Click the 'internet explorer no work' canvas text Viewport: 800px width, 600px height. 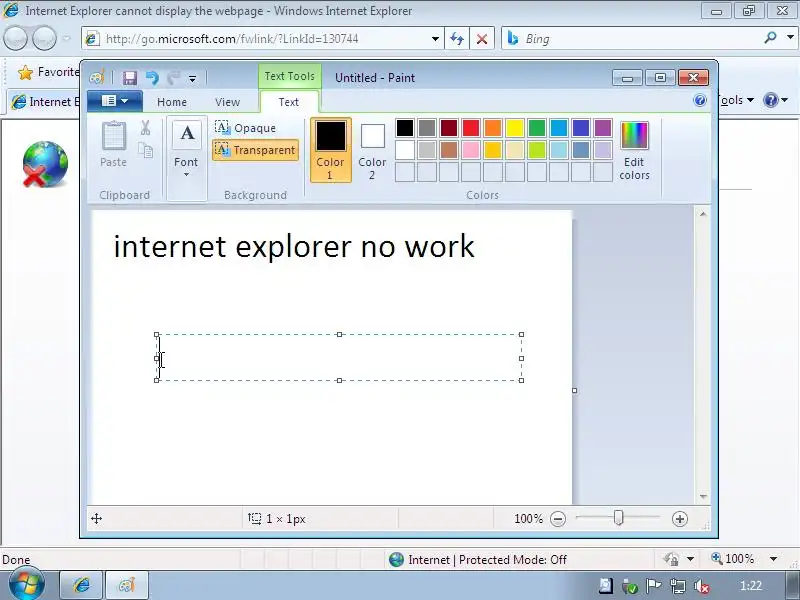(x=294, y=247)
